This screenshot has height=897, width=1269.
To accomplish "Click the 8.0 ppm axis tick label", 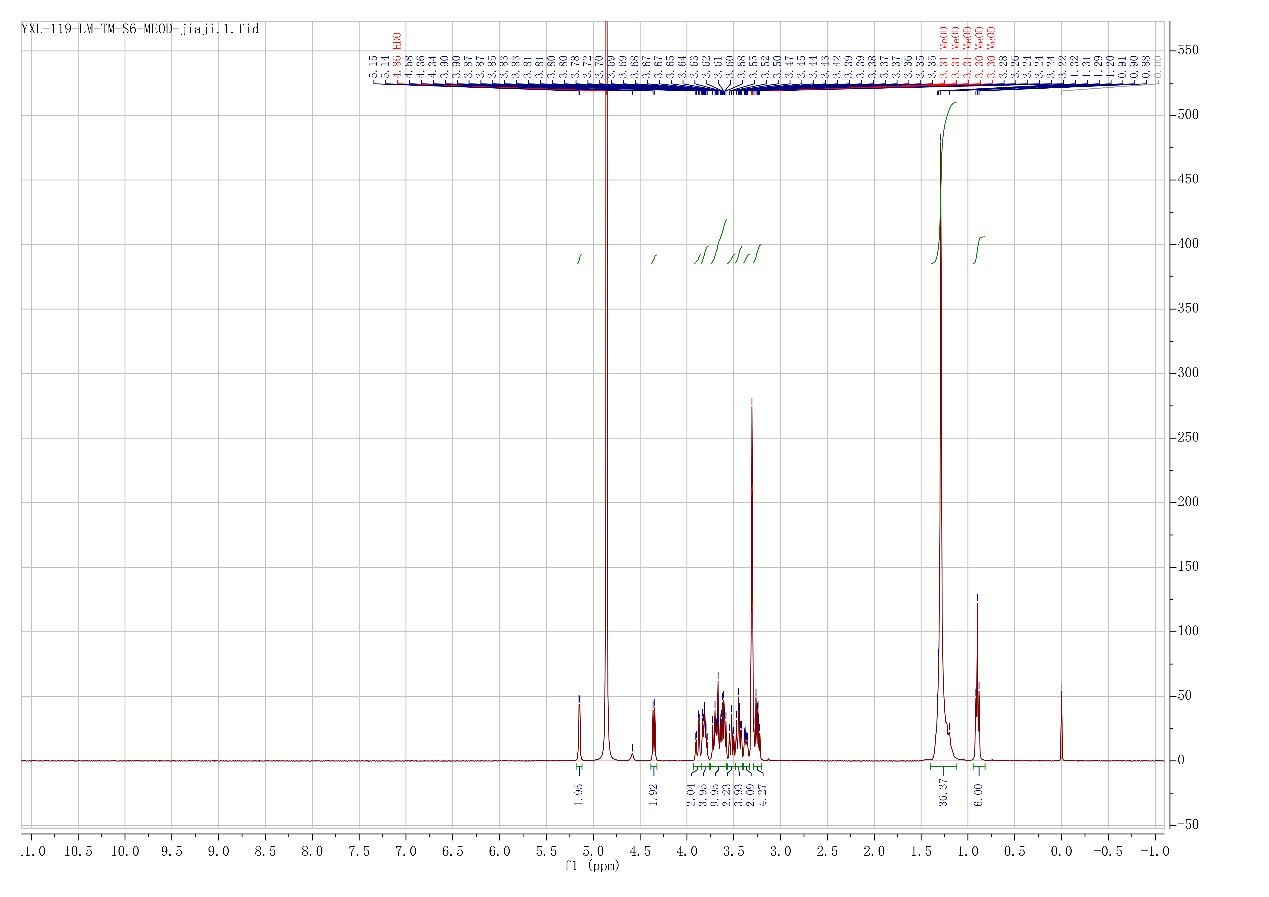I will click(312, 851).
